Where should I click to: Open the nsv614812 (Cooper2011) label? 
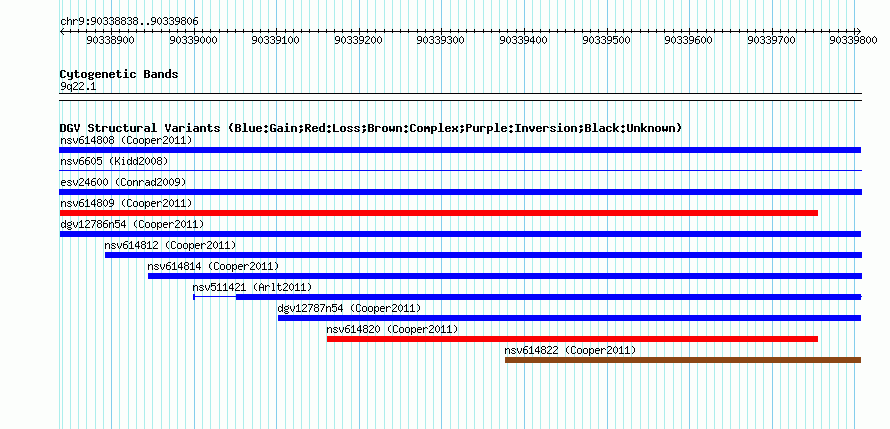coord(170,245)
